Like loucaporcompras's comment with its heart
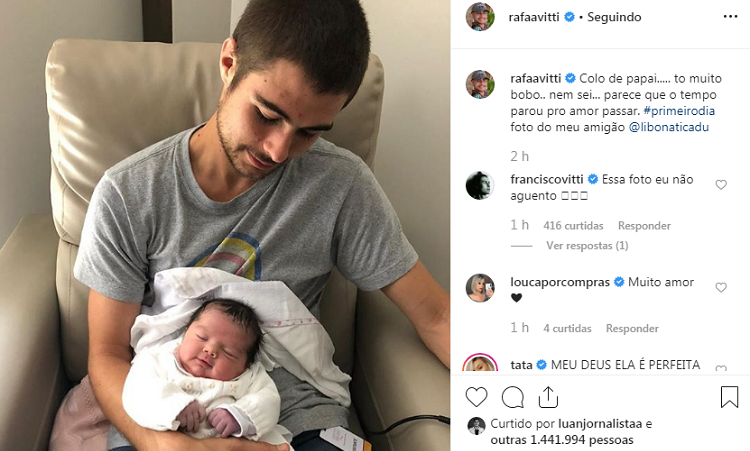Screen dimensions: 750x451 [x=721, y=287]
